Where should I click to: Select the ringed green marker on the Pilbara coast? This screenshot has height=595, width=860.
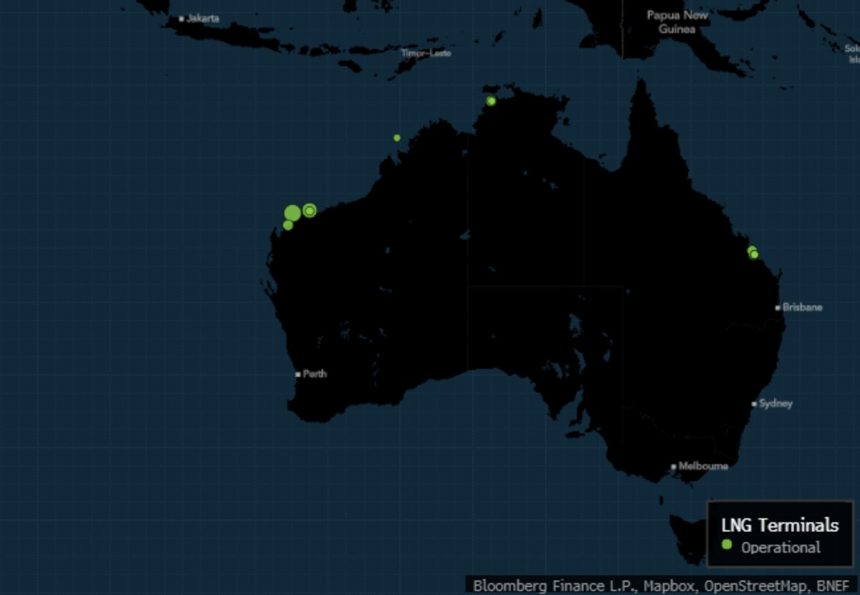coord(310,210)
